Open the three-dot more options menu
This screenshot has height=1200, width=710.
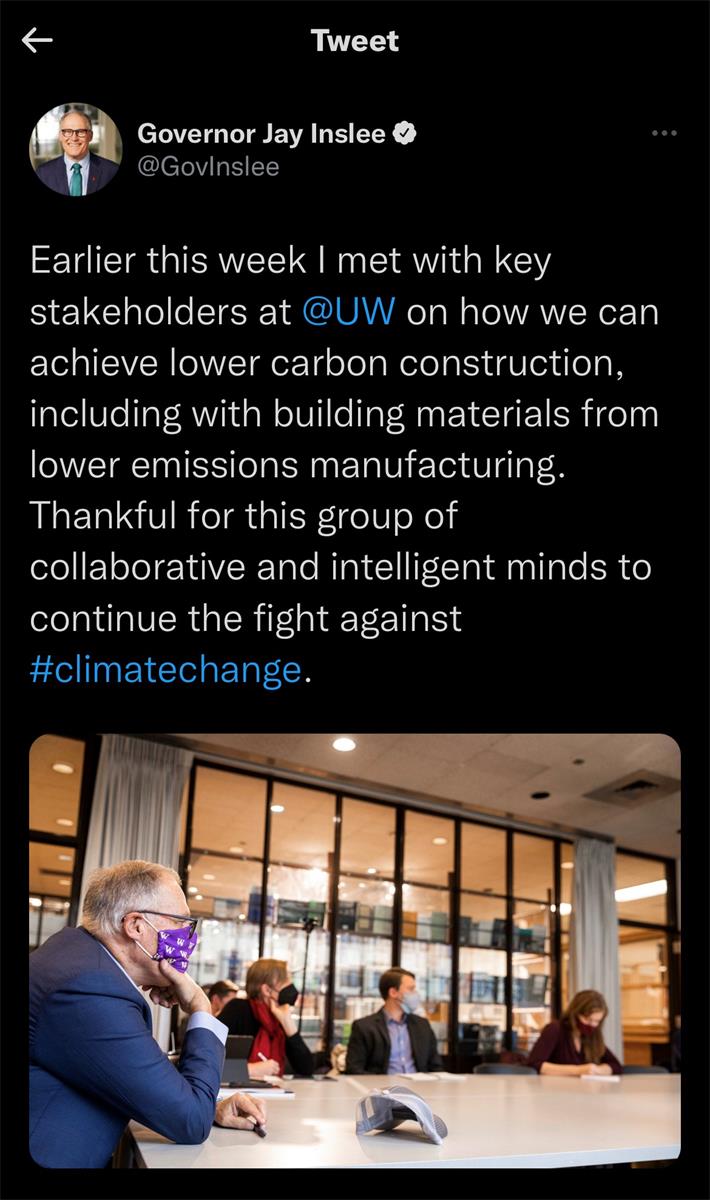(664, 132)
